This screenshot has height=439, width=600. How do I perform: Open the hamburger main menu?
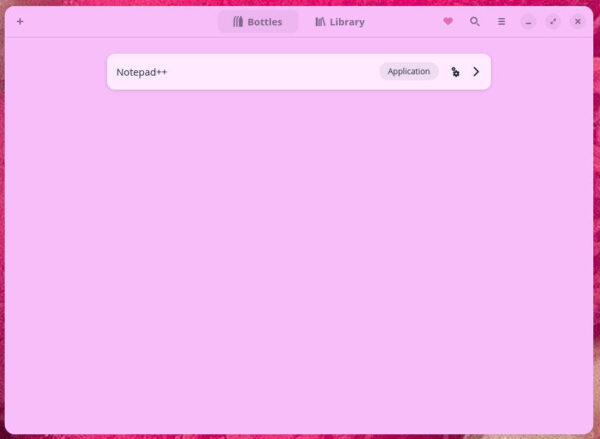point(502,21)
